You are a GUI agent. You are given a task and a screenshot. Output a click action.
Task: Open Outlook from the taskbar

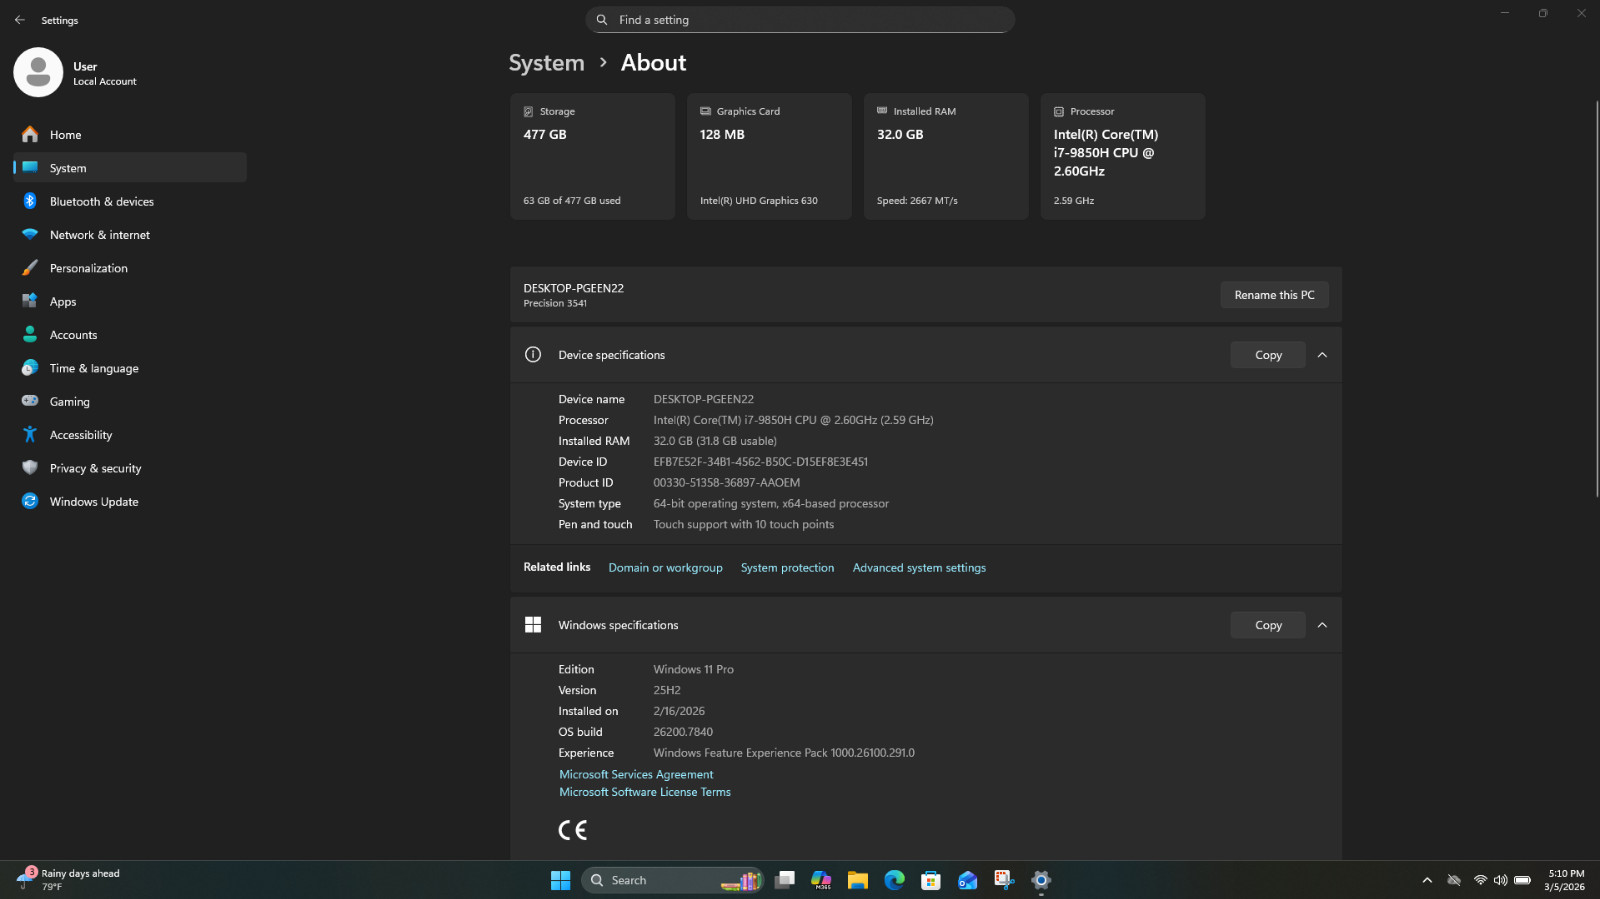[x=967, y=880]
